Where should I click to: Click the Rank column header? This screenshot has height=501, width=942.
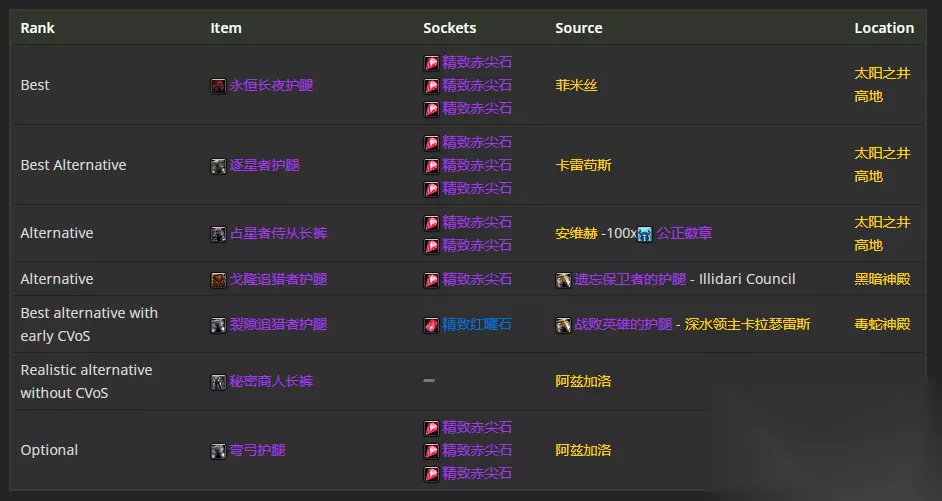pyautogui.click(x=38, y=28)
